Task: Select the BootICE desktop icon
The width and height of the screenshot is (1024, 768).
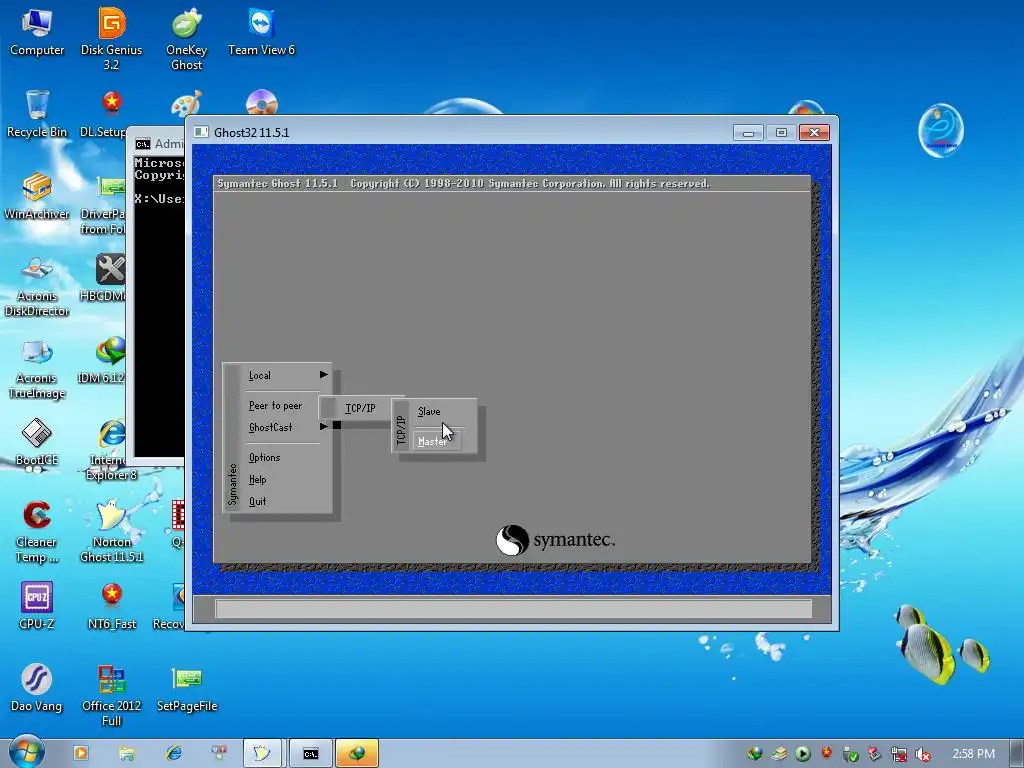Action: [x=37, y=442]
